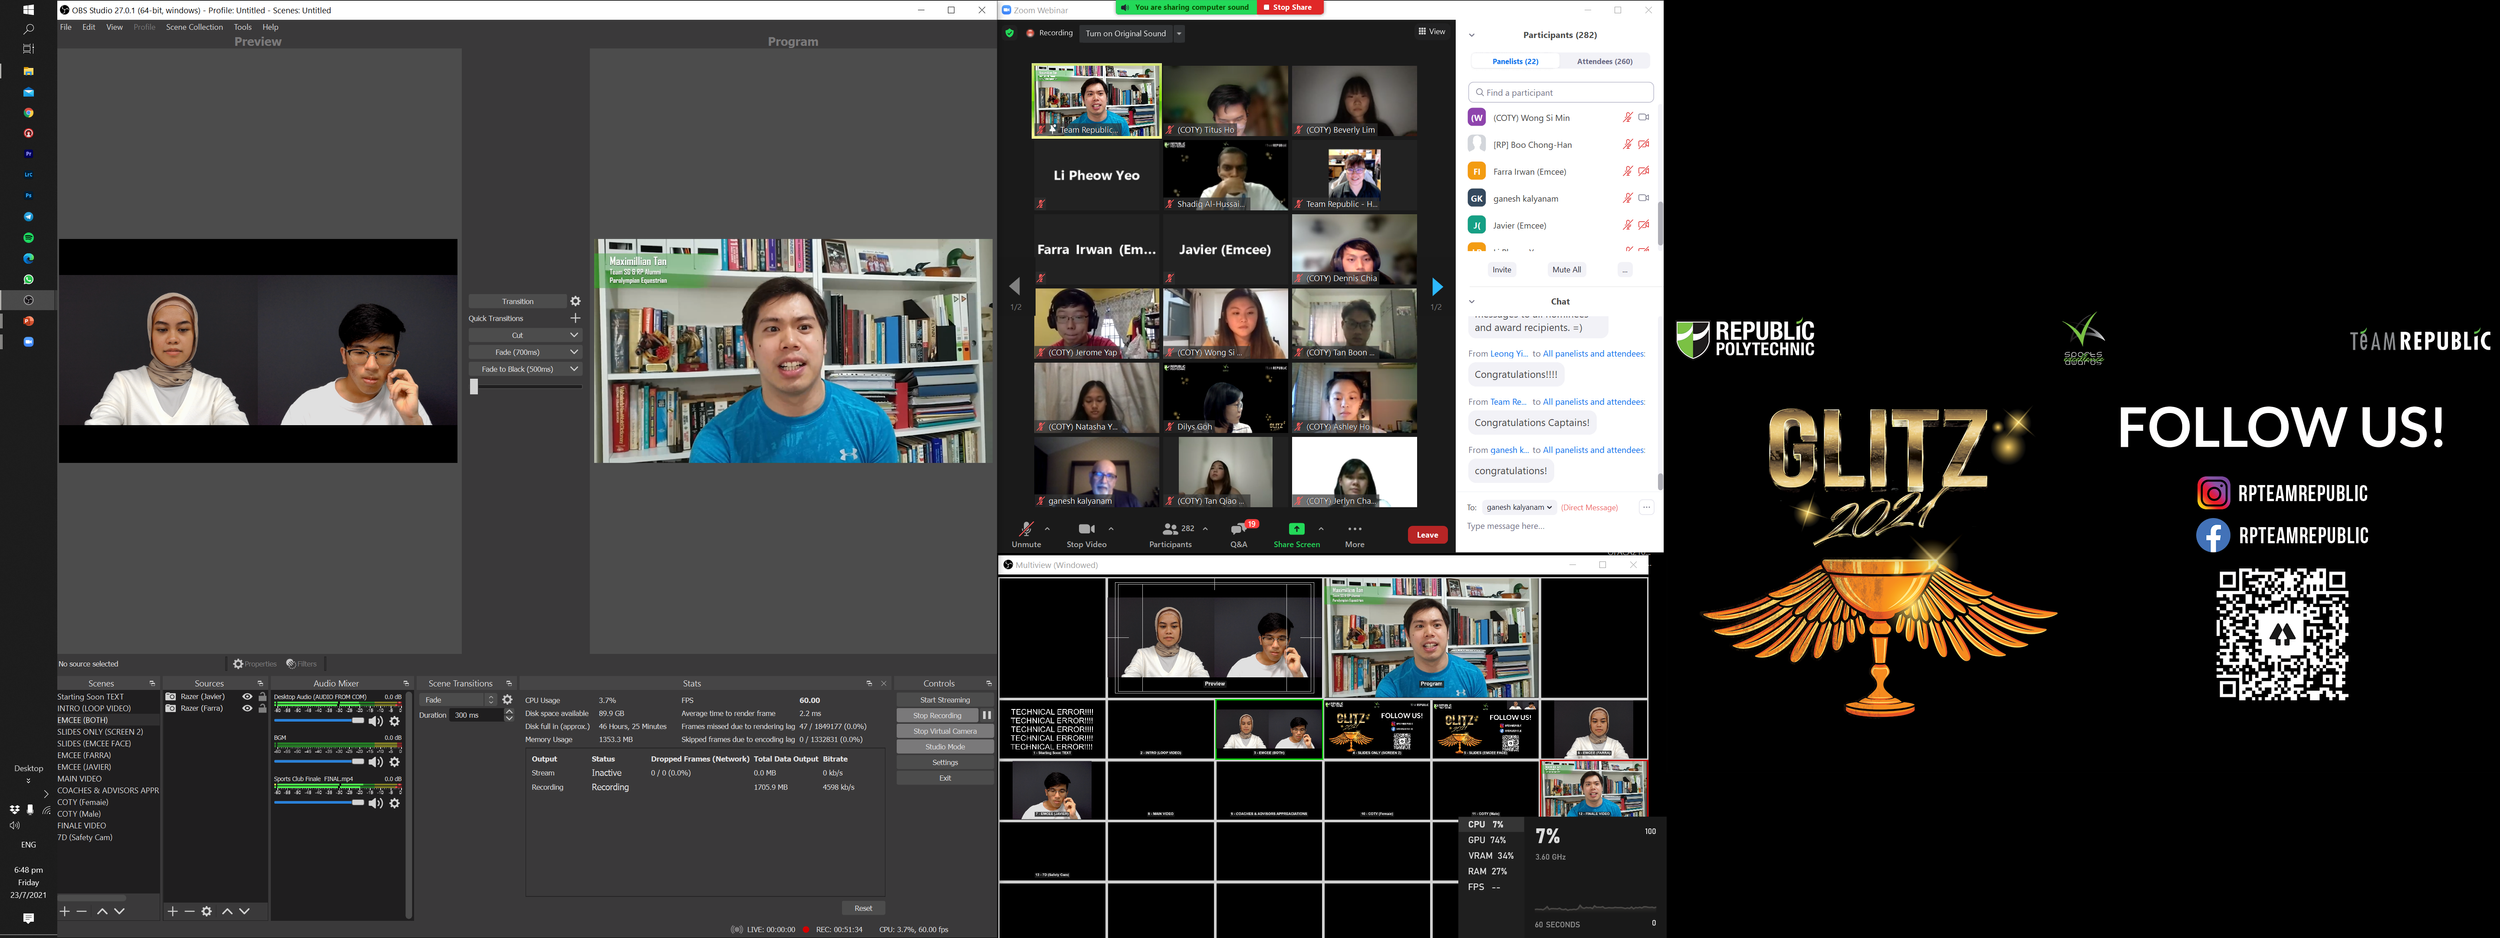Click Share Screen in Zoom toolbar

tap(1296, 534)
